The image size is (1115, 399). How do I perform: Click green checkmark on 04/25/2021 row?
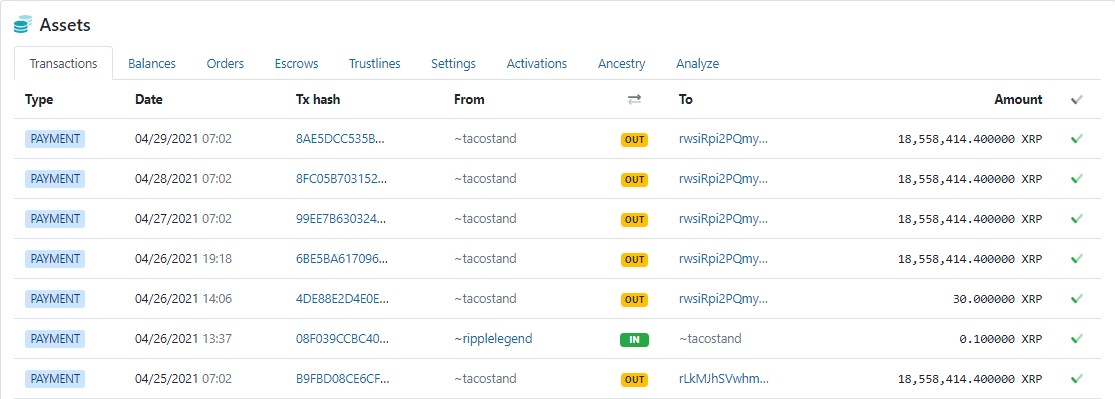[1077, 378]
